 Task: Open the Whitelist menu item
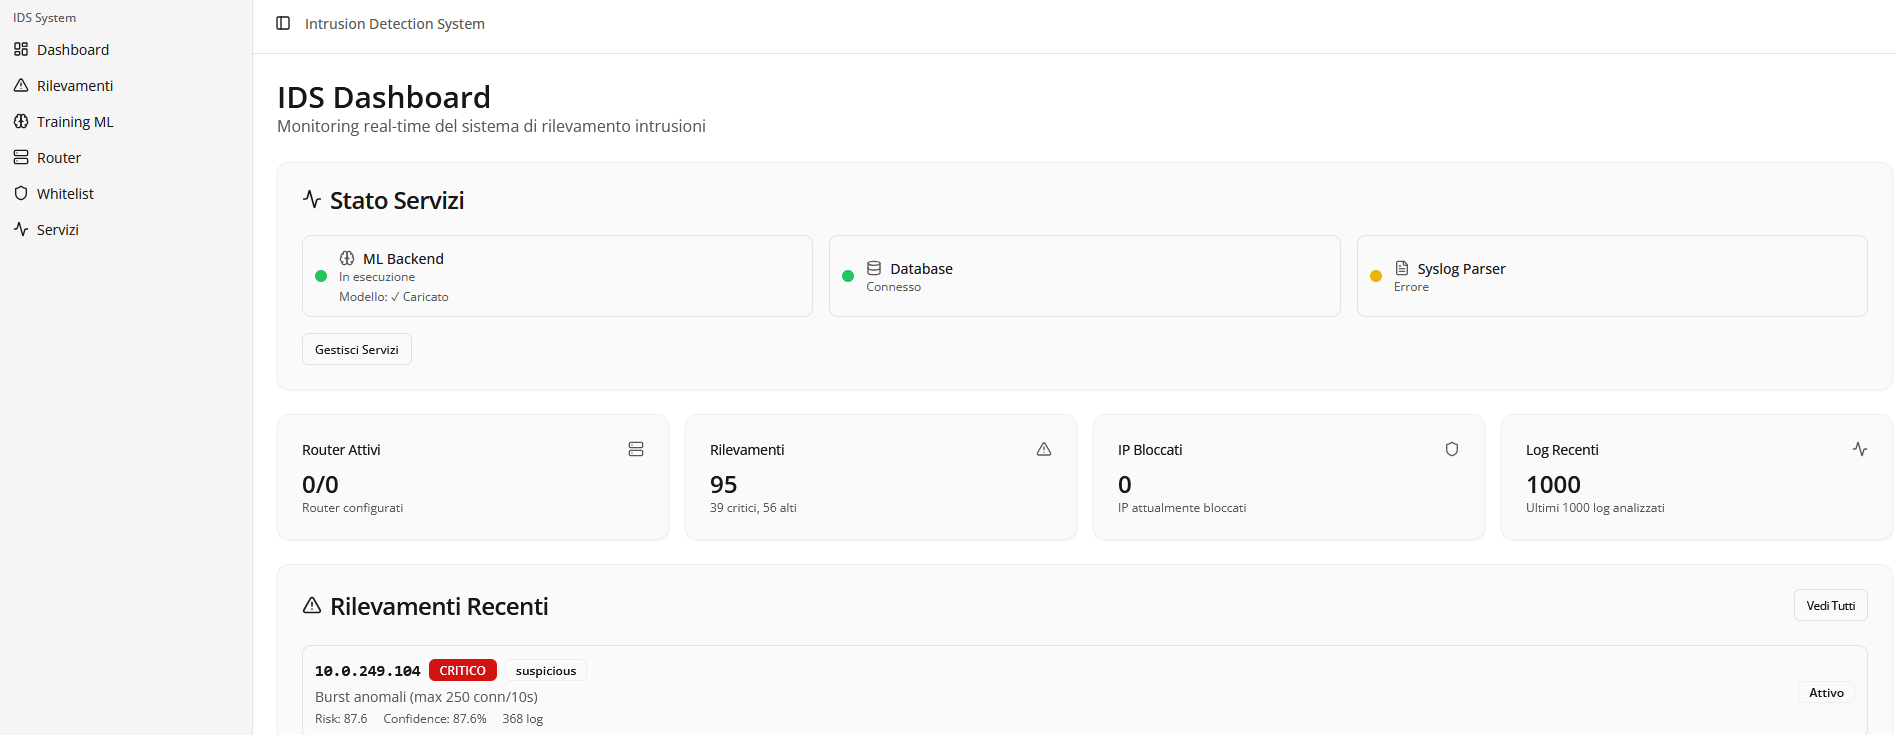coord(65,193)
